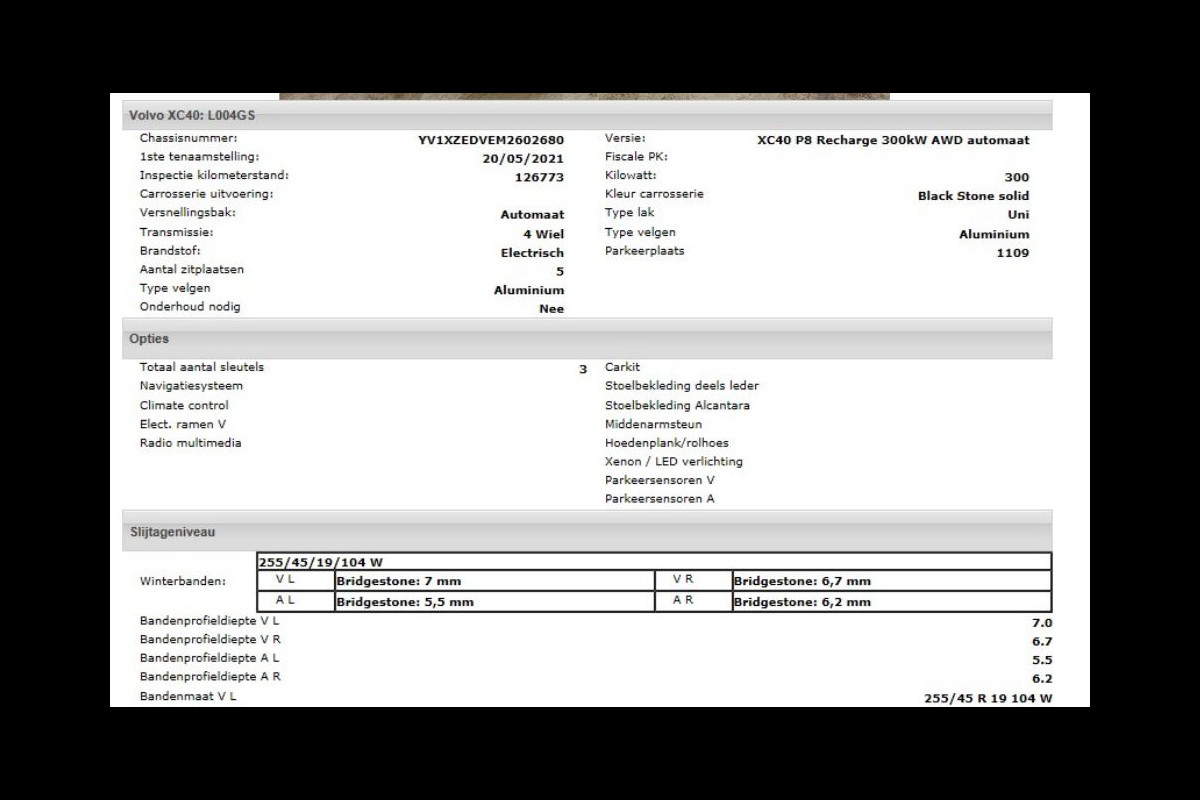1200x800 pixels.
Task: Click the V L Bridgestone: 7 mm cell
Action: [x=494, y=581]
